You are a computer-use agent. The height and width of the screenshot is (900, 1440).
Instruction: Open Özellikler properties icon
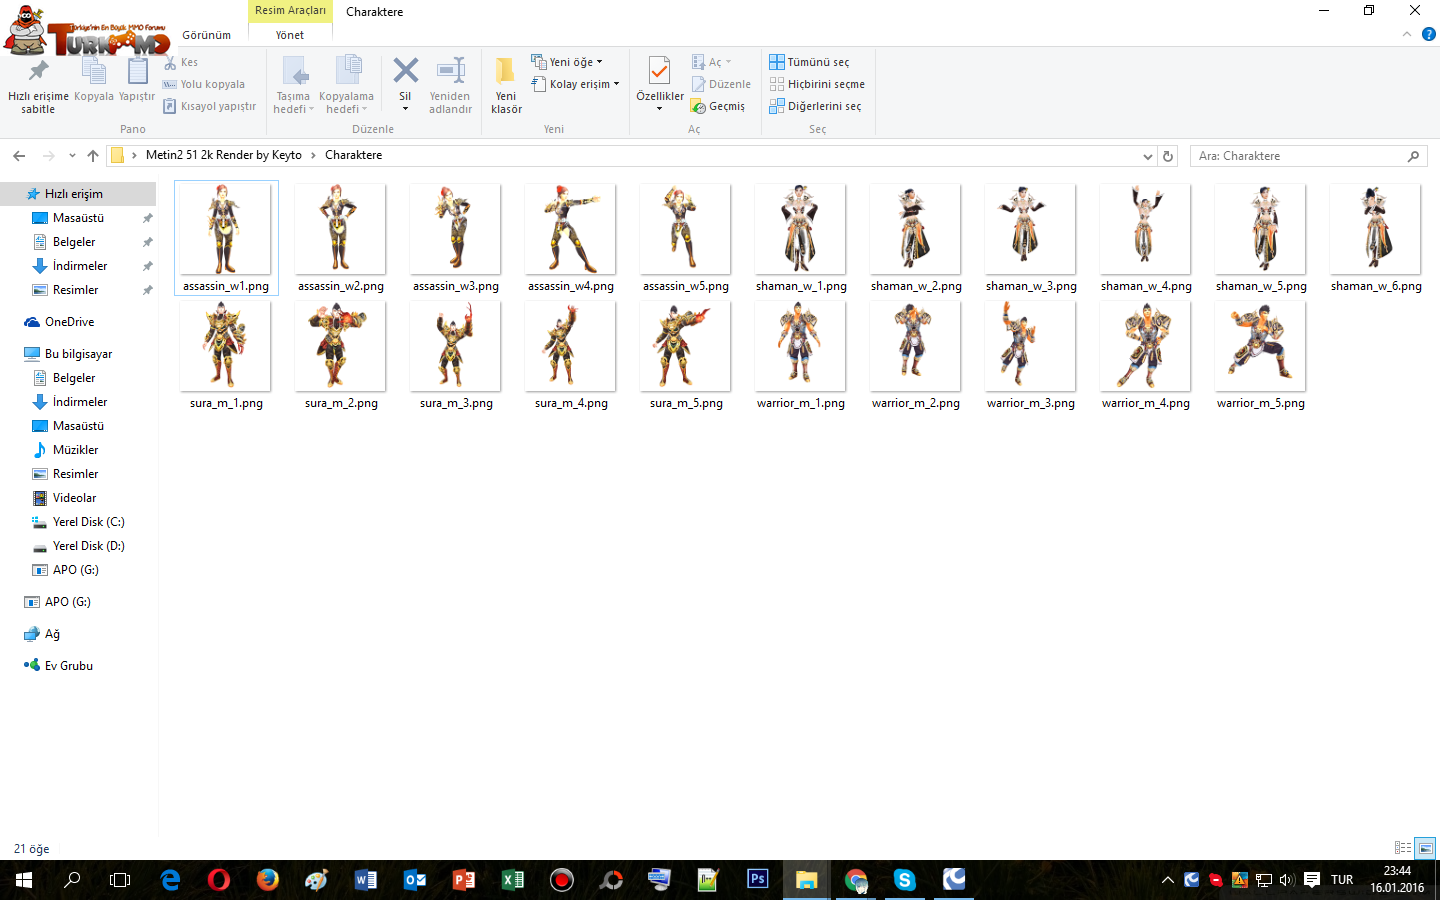click(659, 71)
